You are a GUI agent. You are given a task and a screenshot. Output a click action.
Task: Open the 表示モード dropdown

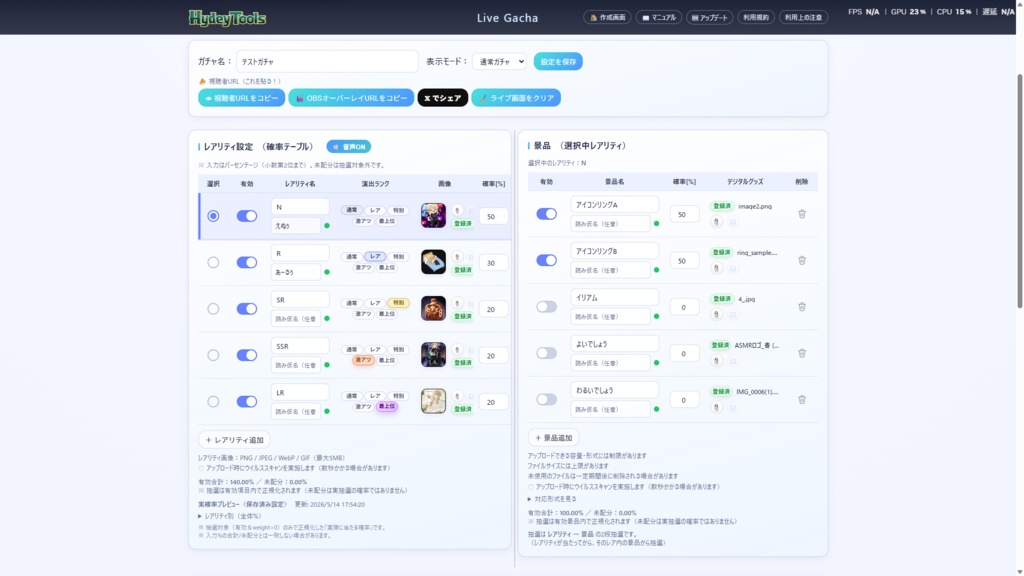pos(500,61)
